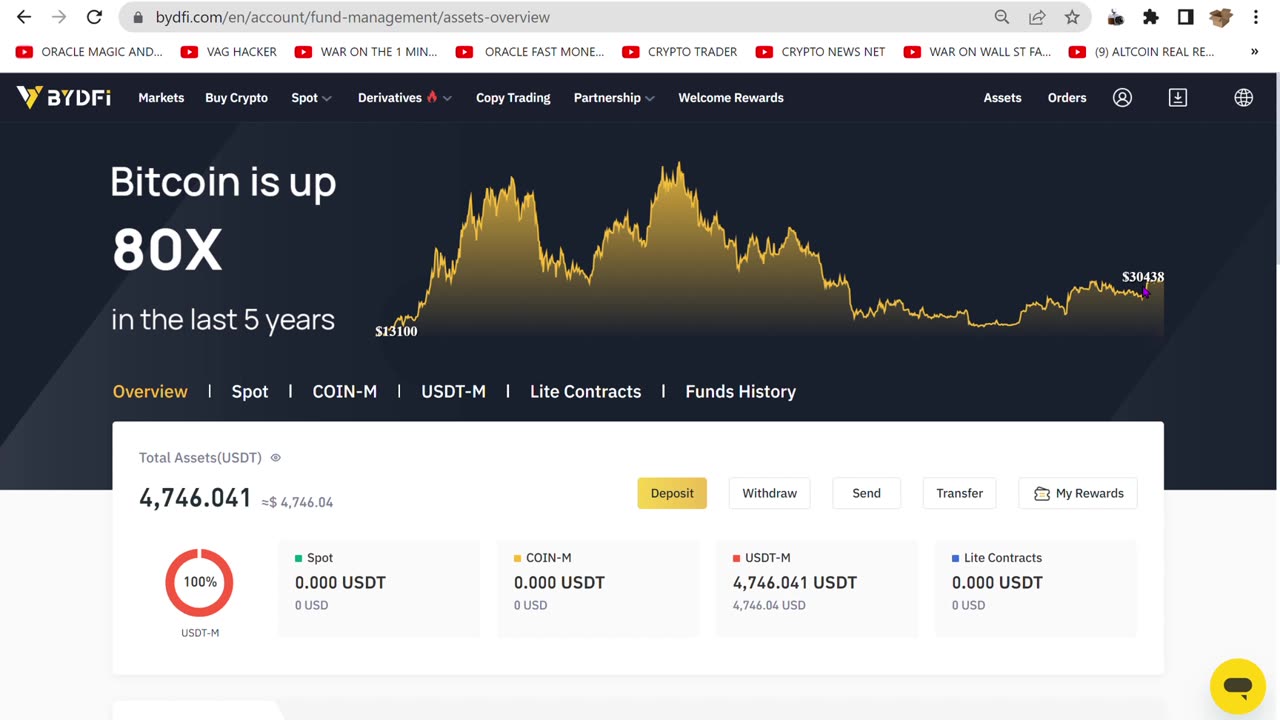
Task: Reload the page with the refresh icon
Action: pyautogui.click(x=94, y=17)
